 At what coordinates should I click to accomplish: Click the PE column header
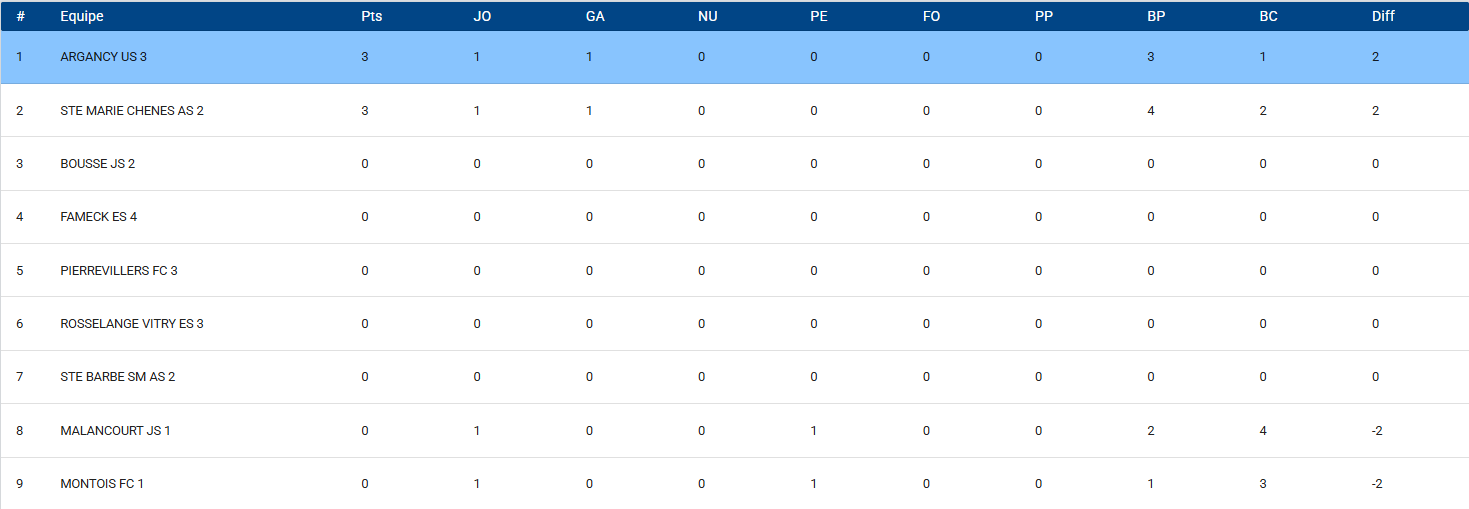pyautogui.click(x=819, y=16)
